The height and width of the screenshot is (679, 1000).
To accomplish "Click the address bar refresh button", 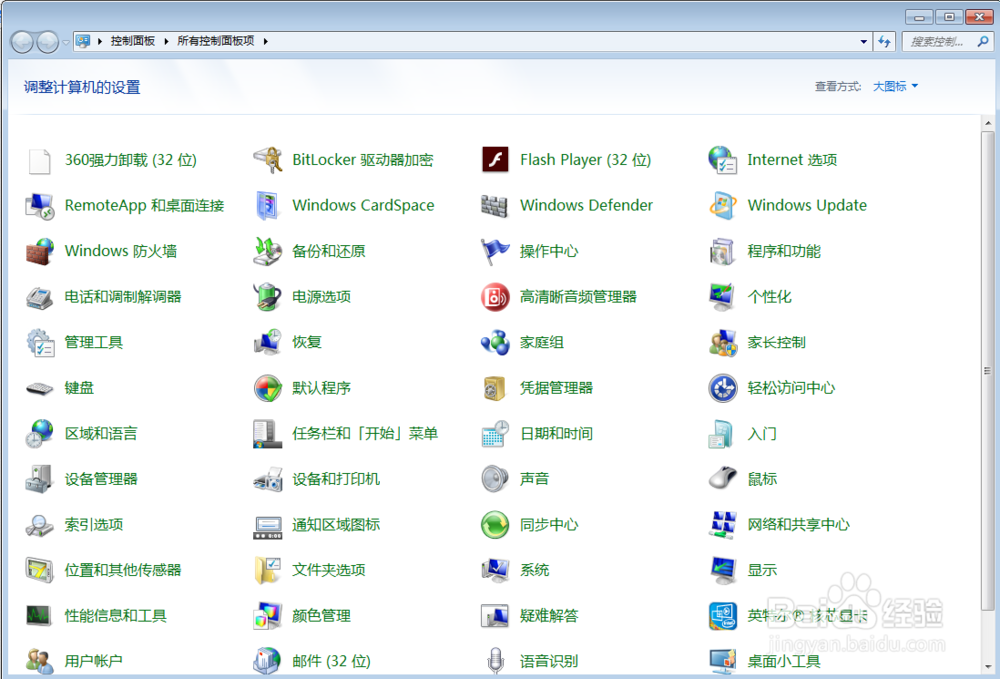I will click(885, 41).
